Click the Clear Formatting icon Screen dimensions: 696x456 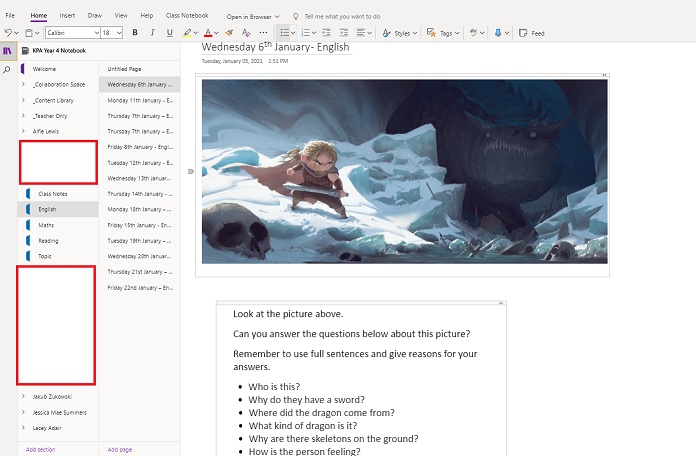[246, 32]
